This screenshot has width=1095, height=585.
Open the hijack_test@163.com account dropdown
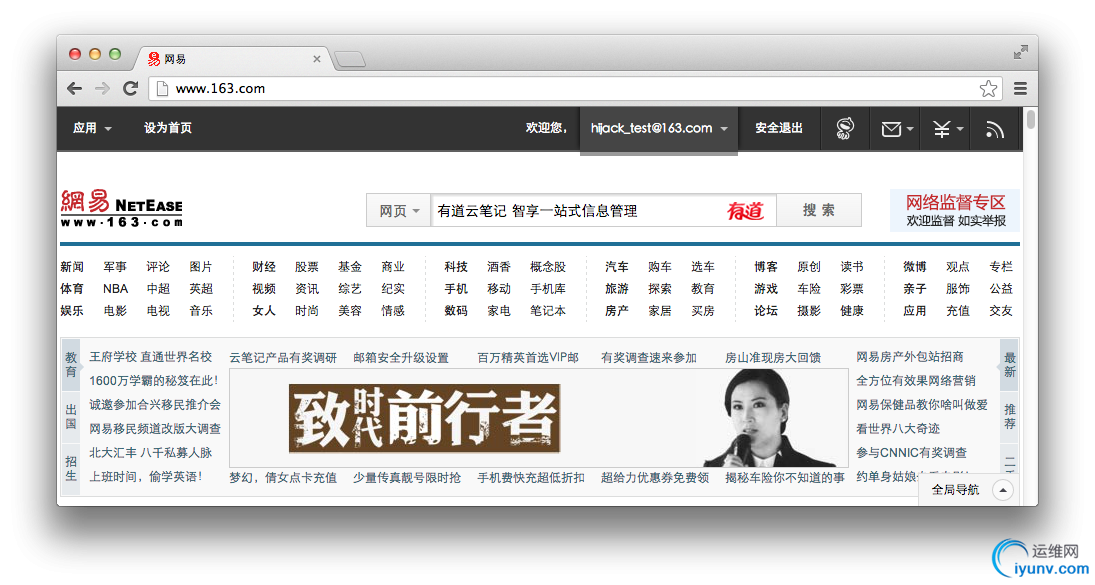[x=659, y=128]
